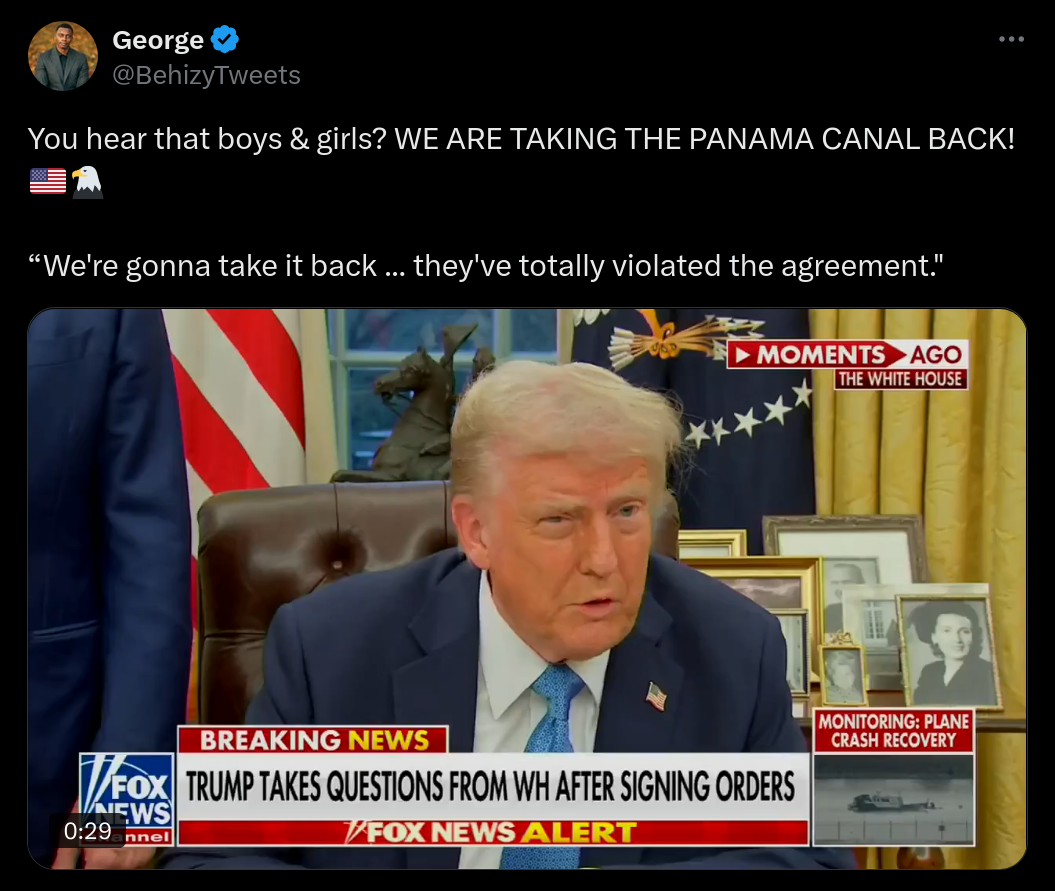Click the plane crash recovery inset thumbnail
1055x891 pixels.
click(x=894, y=799)
